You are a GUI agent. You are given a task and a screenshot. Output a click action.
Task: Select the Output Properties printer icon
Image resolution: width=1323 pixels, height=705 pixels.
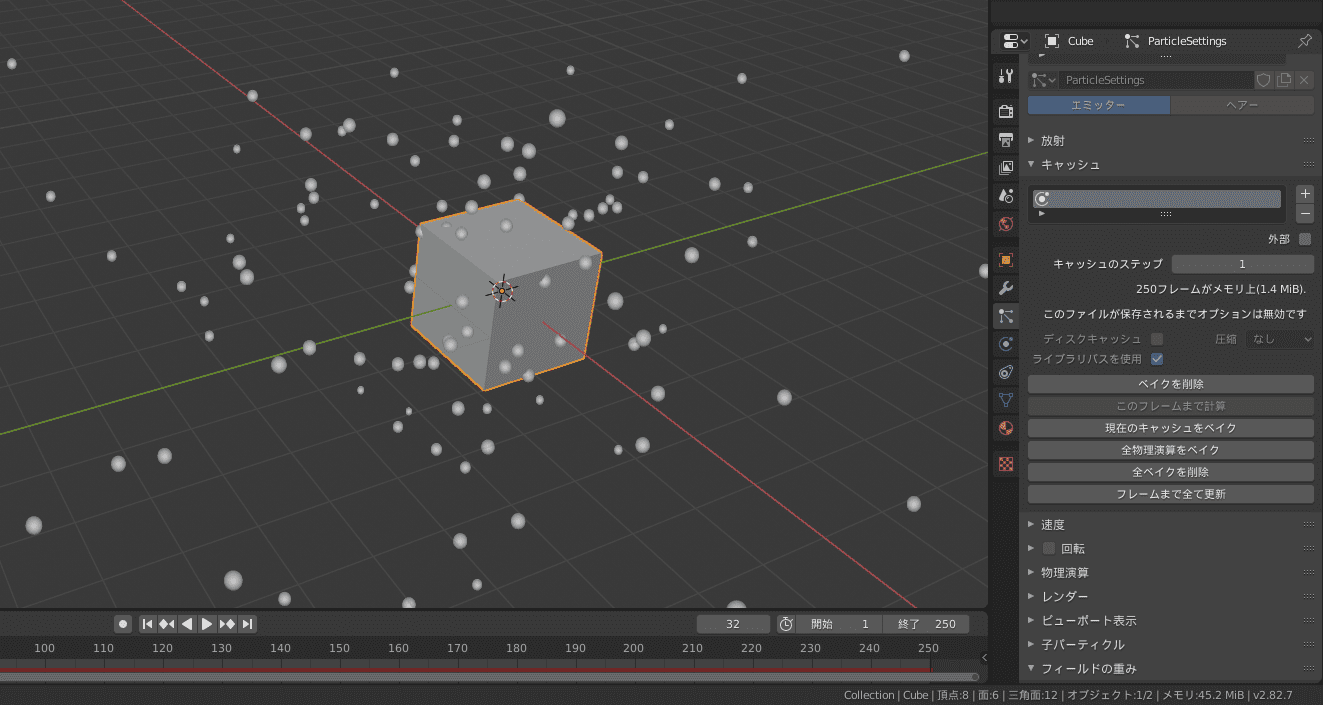pyautogui.click(x=1005, y=140)
